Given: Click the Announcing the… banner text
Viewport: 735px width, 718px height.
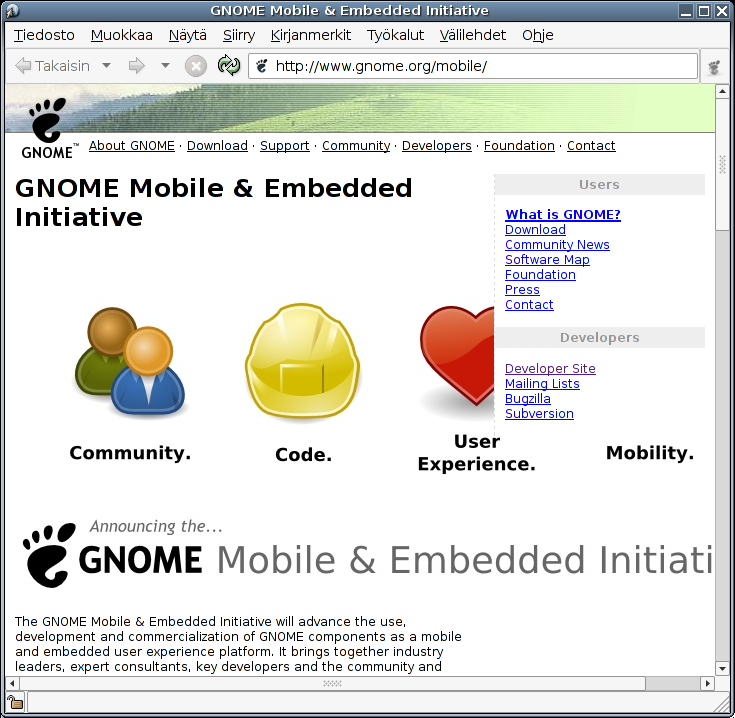Looking at the screenshot, I should (156, 526).
